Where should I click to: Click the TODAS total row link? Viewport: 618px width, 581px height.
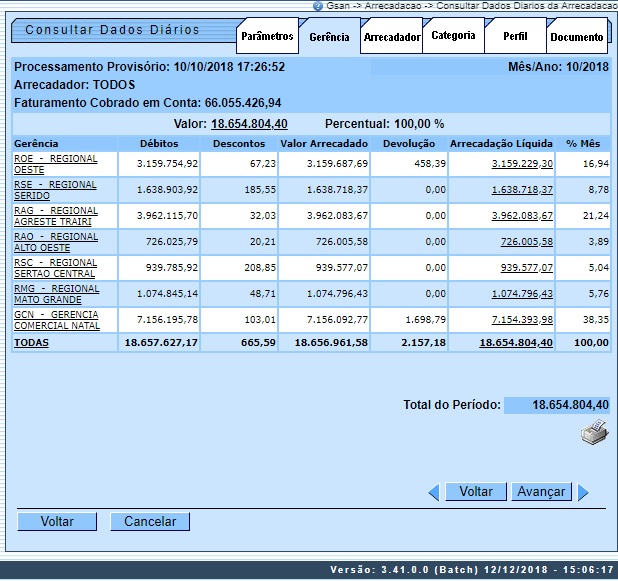[31, 342]
